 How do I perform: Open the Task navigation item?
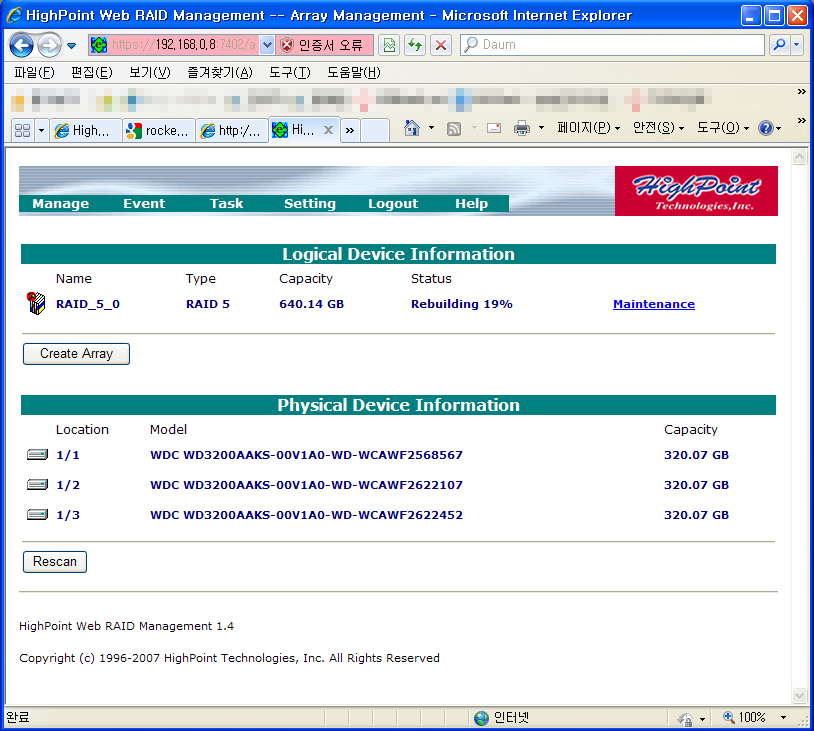[226, 204]
